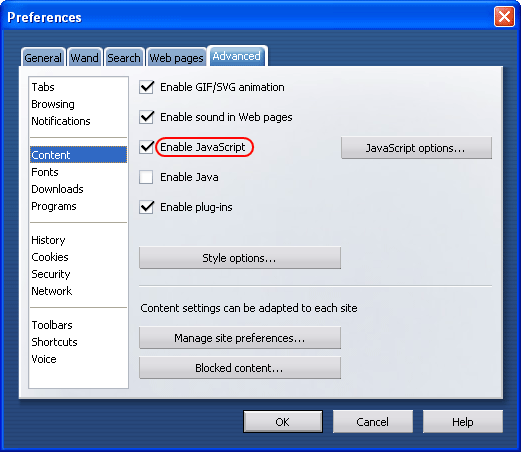Disable the Enable JavaScript checkbox
Screen dimensions: 521x452
pyautogui.click(x=146, y=147)
